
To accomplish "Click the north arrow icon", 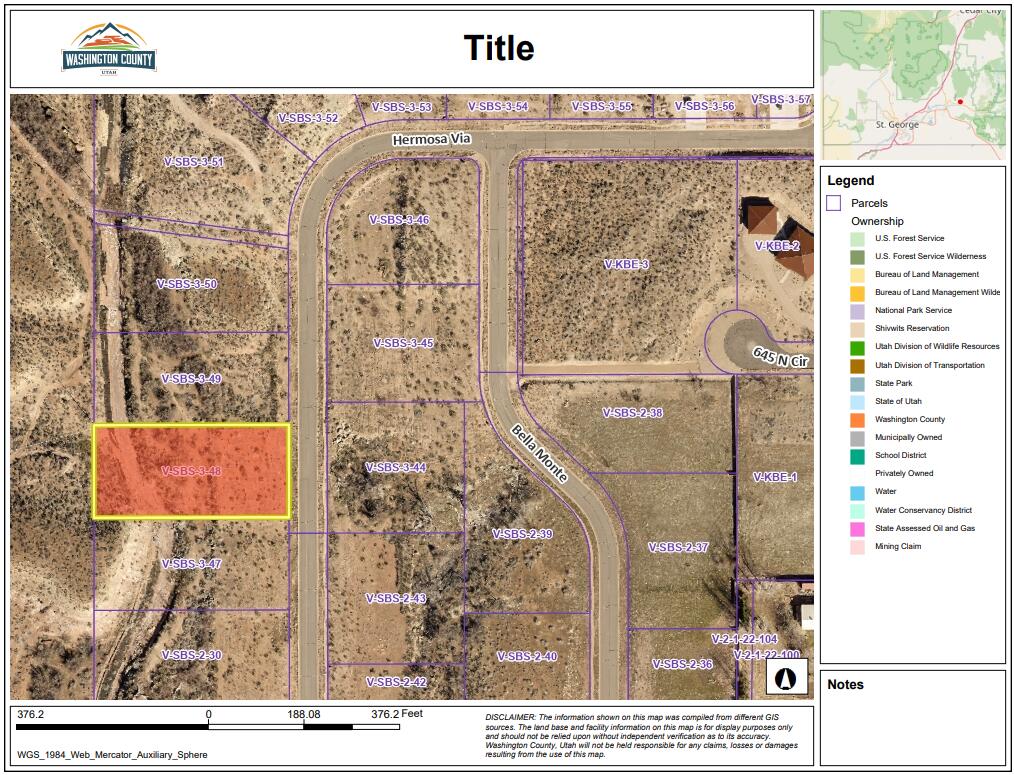I will (786, 677).
